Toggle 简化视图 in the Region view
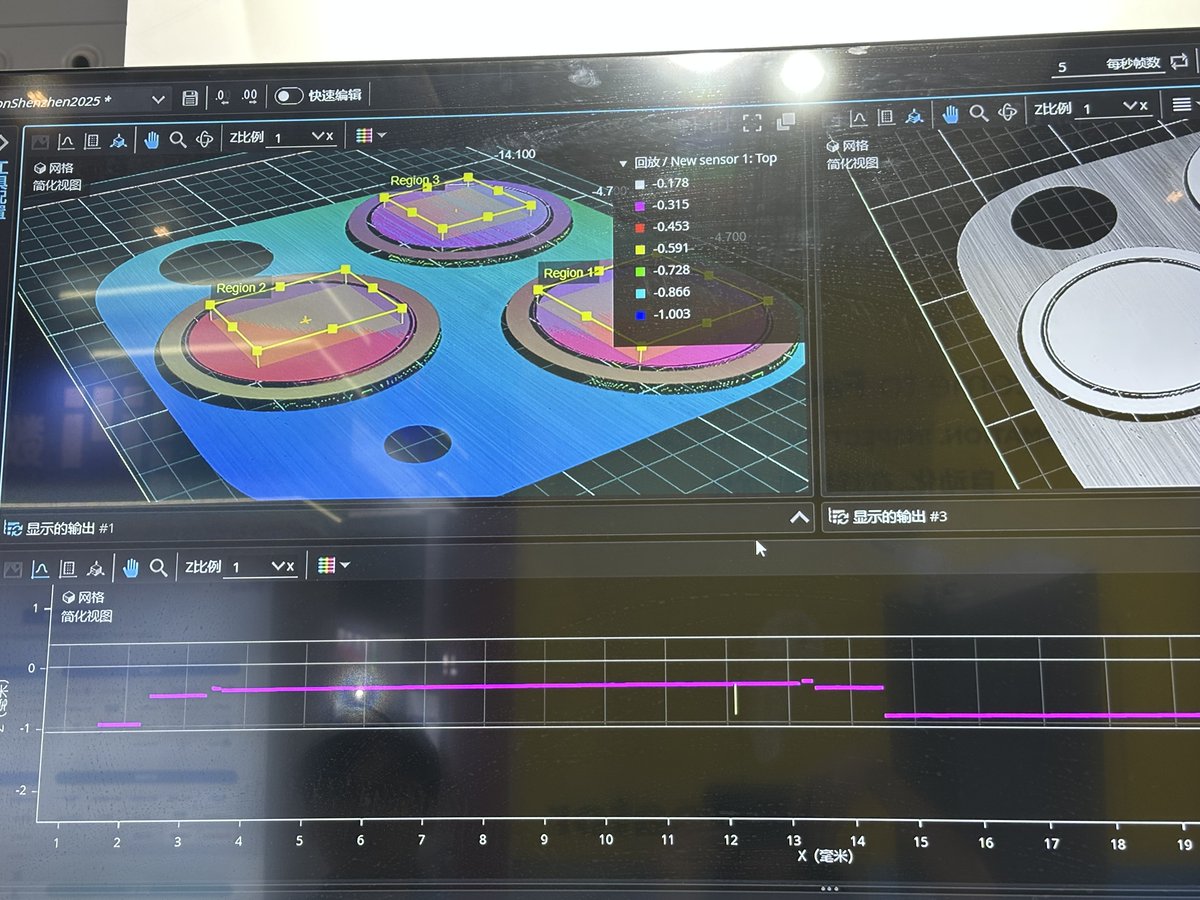 point(57,185)
